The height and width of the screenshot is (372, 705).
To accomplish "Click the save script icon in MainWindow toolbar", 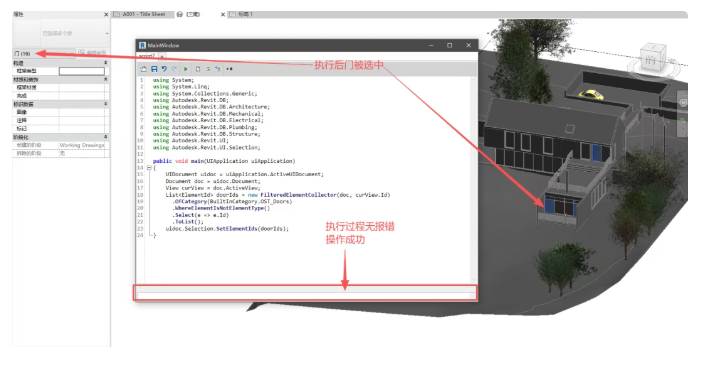I will point(154,69).
